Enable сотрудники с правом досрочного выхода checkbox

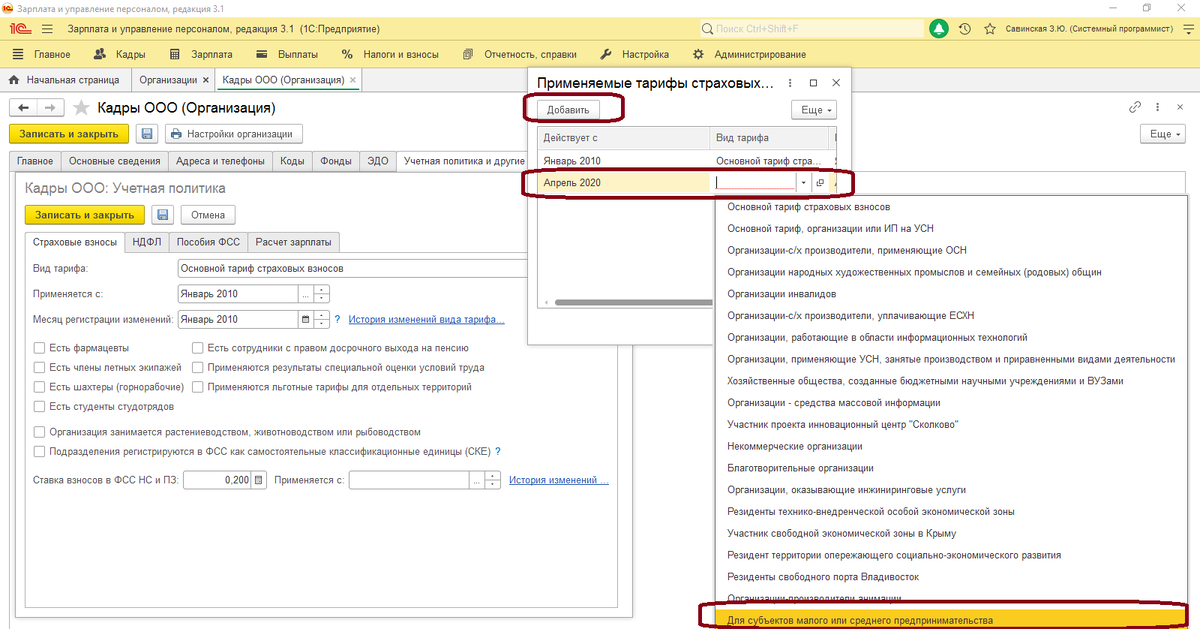point(197,348)
